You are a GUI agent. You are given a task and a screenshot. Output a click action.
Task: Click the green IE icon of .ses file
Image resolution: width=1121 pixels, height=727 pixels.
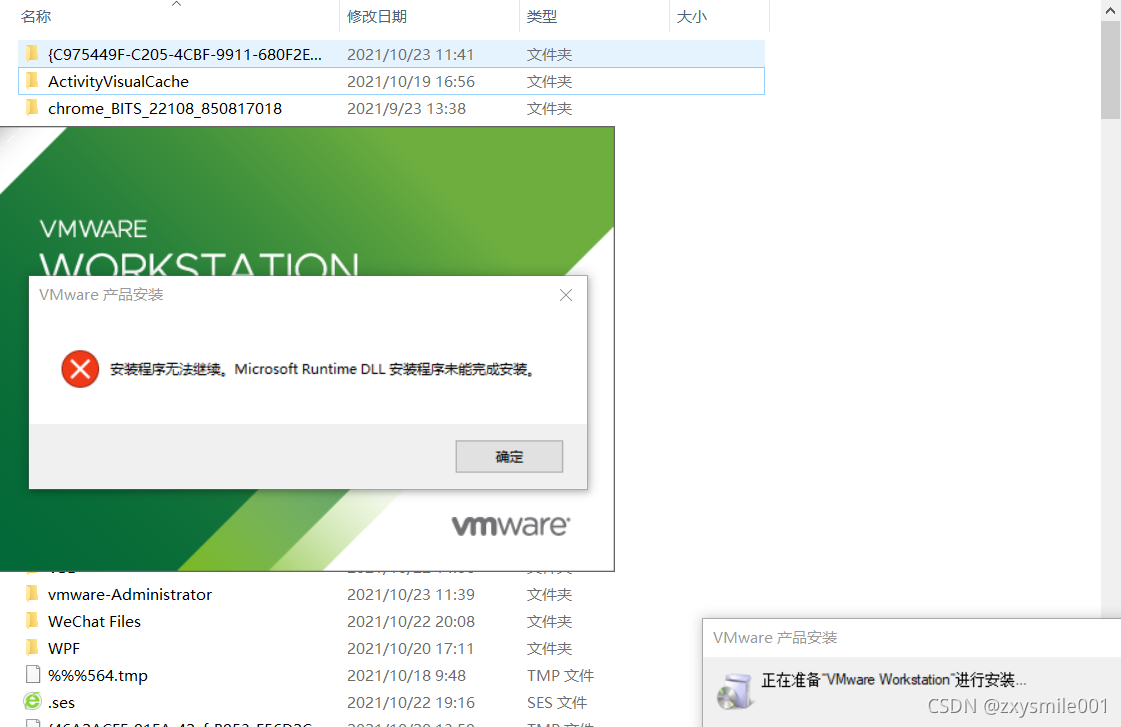(x=33, y=702)
